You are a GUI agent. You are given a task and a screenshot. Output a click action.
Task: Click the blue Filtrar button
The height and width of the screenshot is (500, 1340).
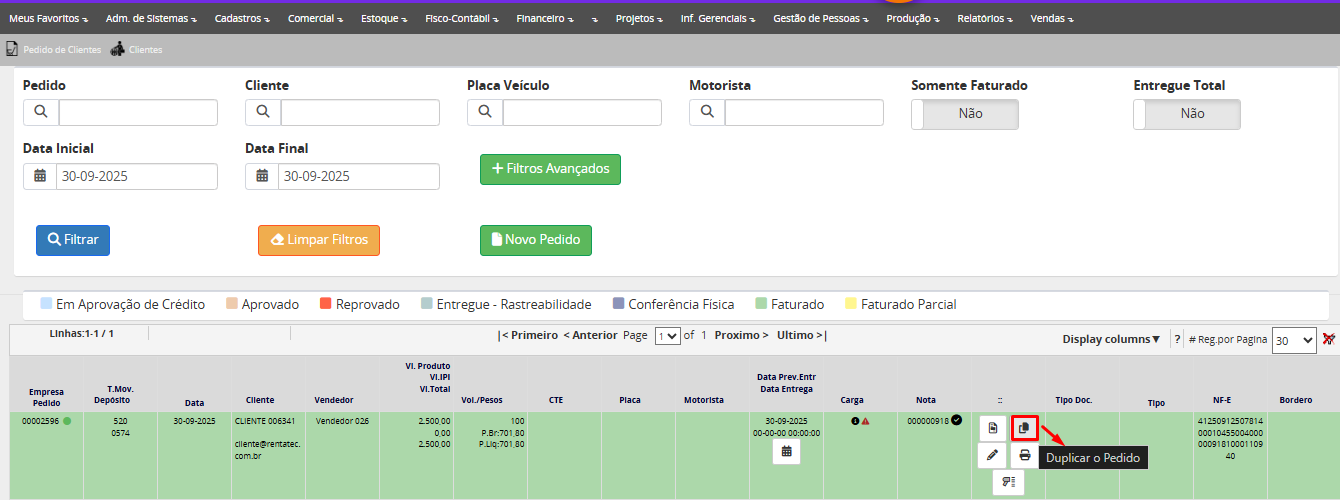coord(73,240)
